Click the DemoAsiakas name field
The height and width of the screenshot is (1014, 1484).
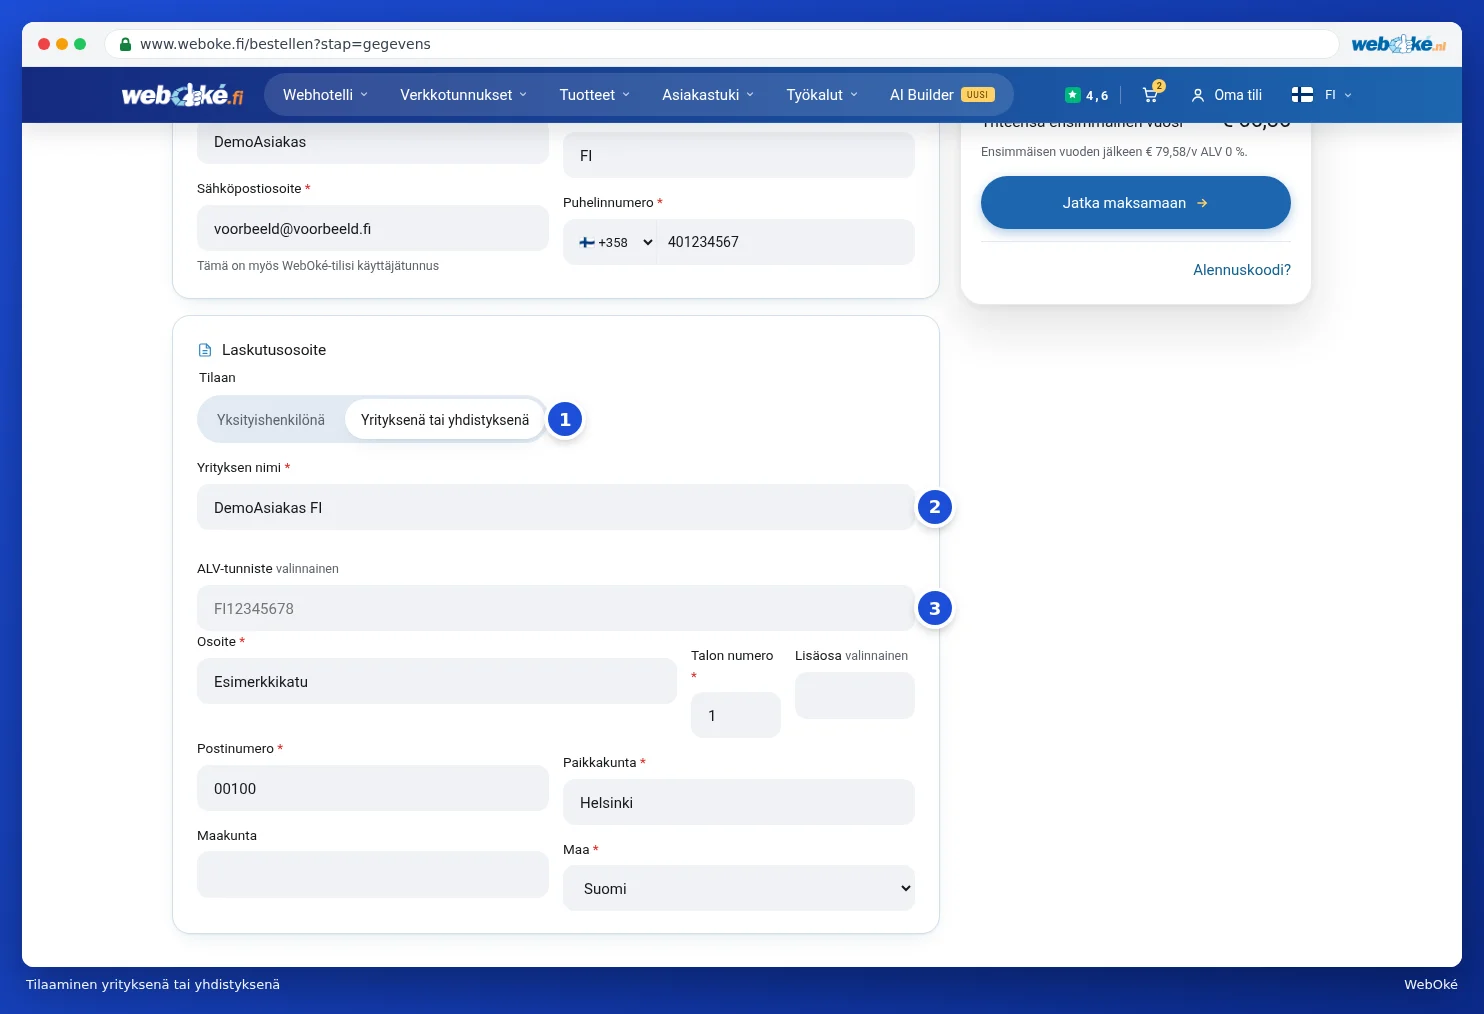[373, 142]
